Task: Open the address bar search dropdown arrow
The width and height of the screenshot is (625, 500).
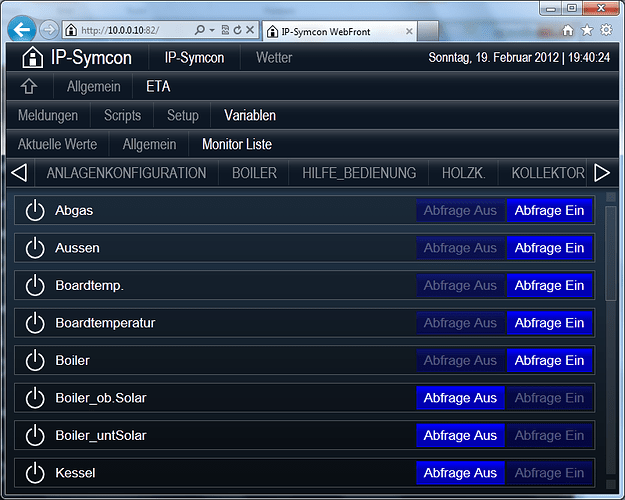Action: point(212,30)
